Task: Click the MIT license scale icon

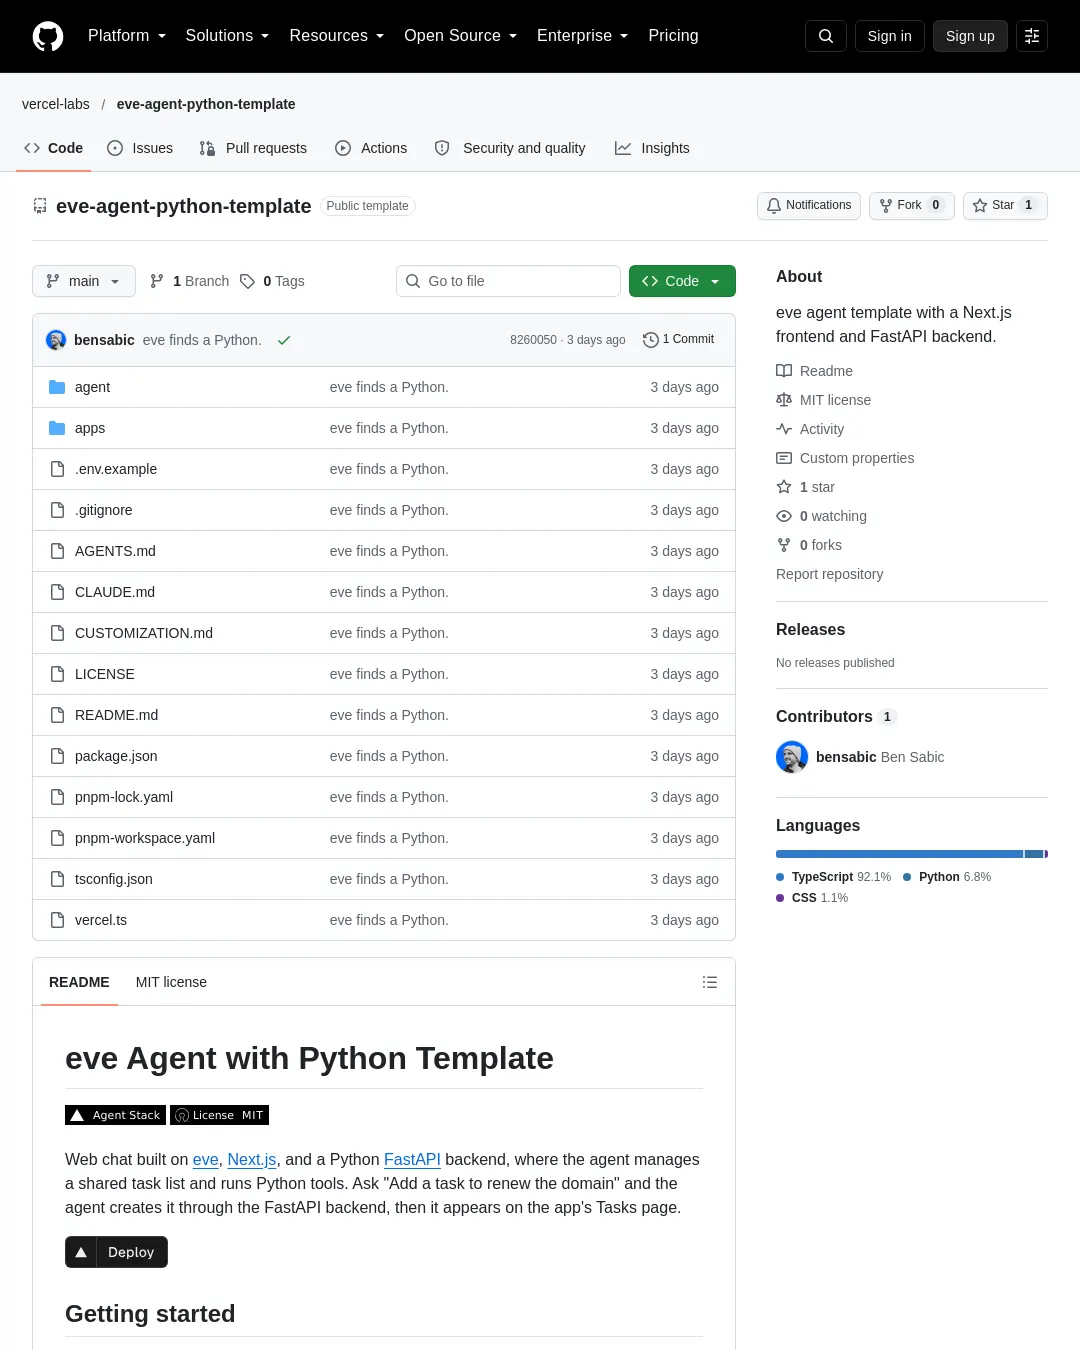Action: [x=784, y=400]
